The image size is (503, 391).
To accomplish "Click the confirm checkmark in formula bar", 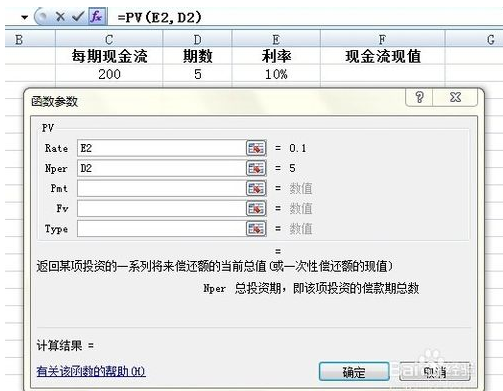I will tap(78, 16).
